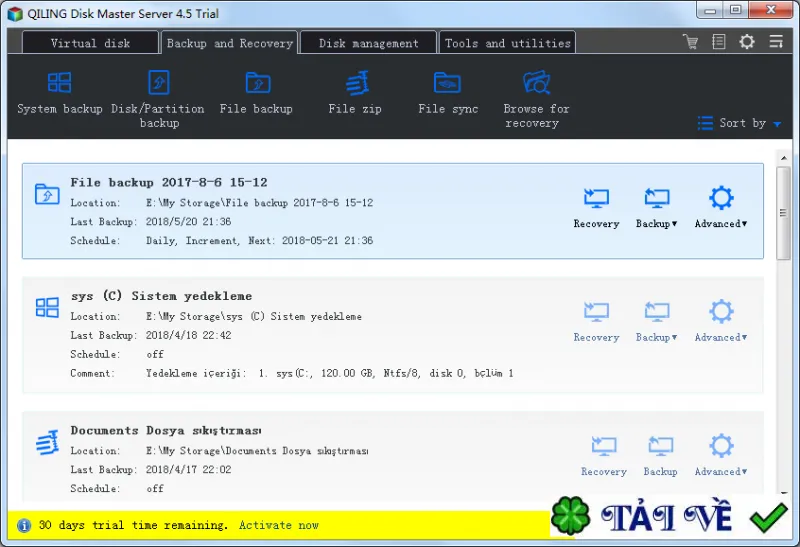Click the scrollbar up arrow
Image resolution: width=800 pixels, height=547 pixels.
[784, 158]
